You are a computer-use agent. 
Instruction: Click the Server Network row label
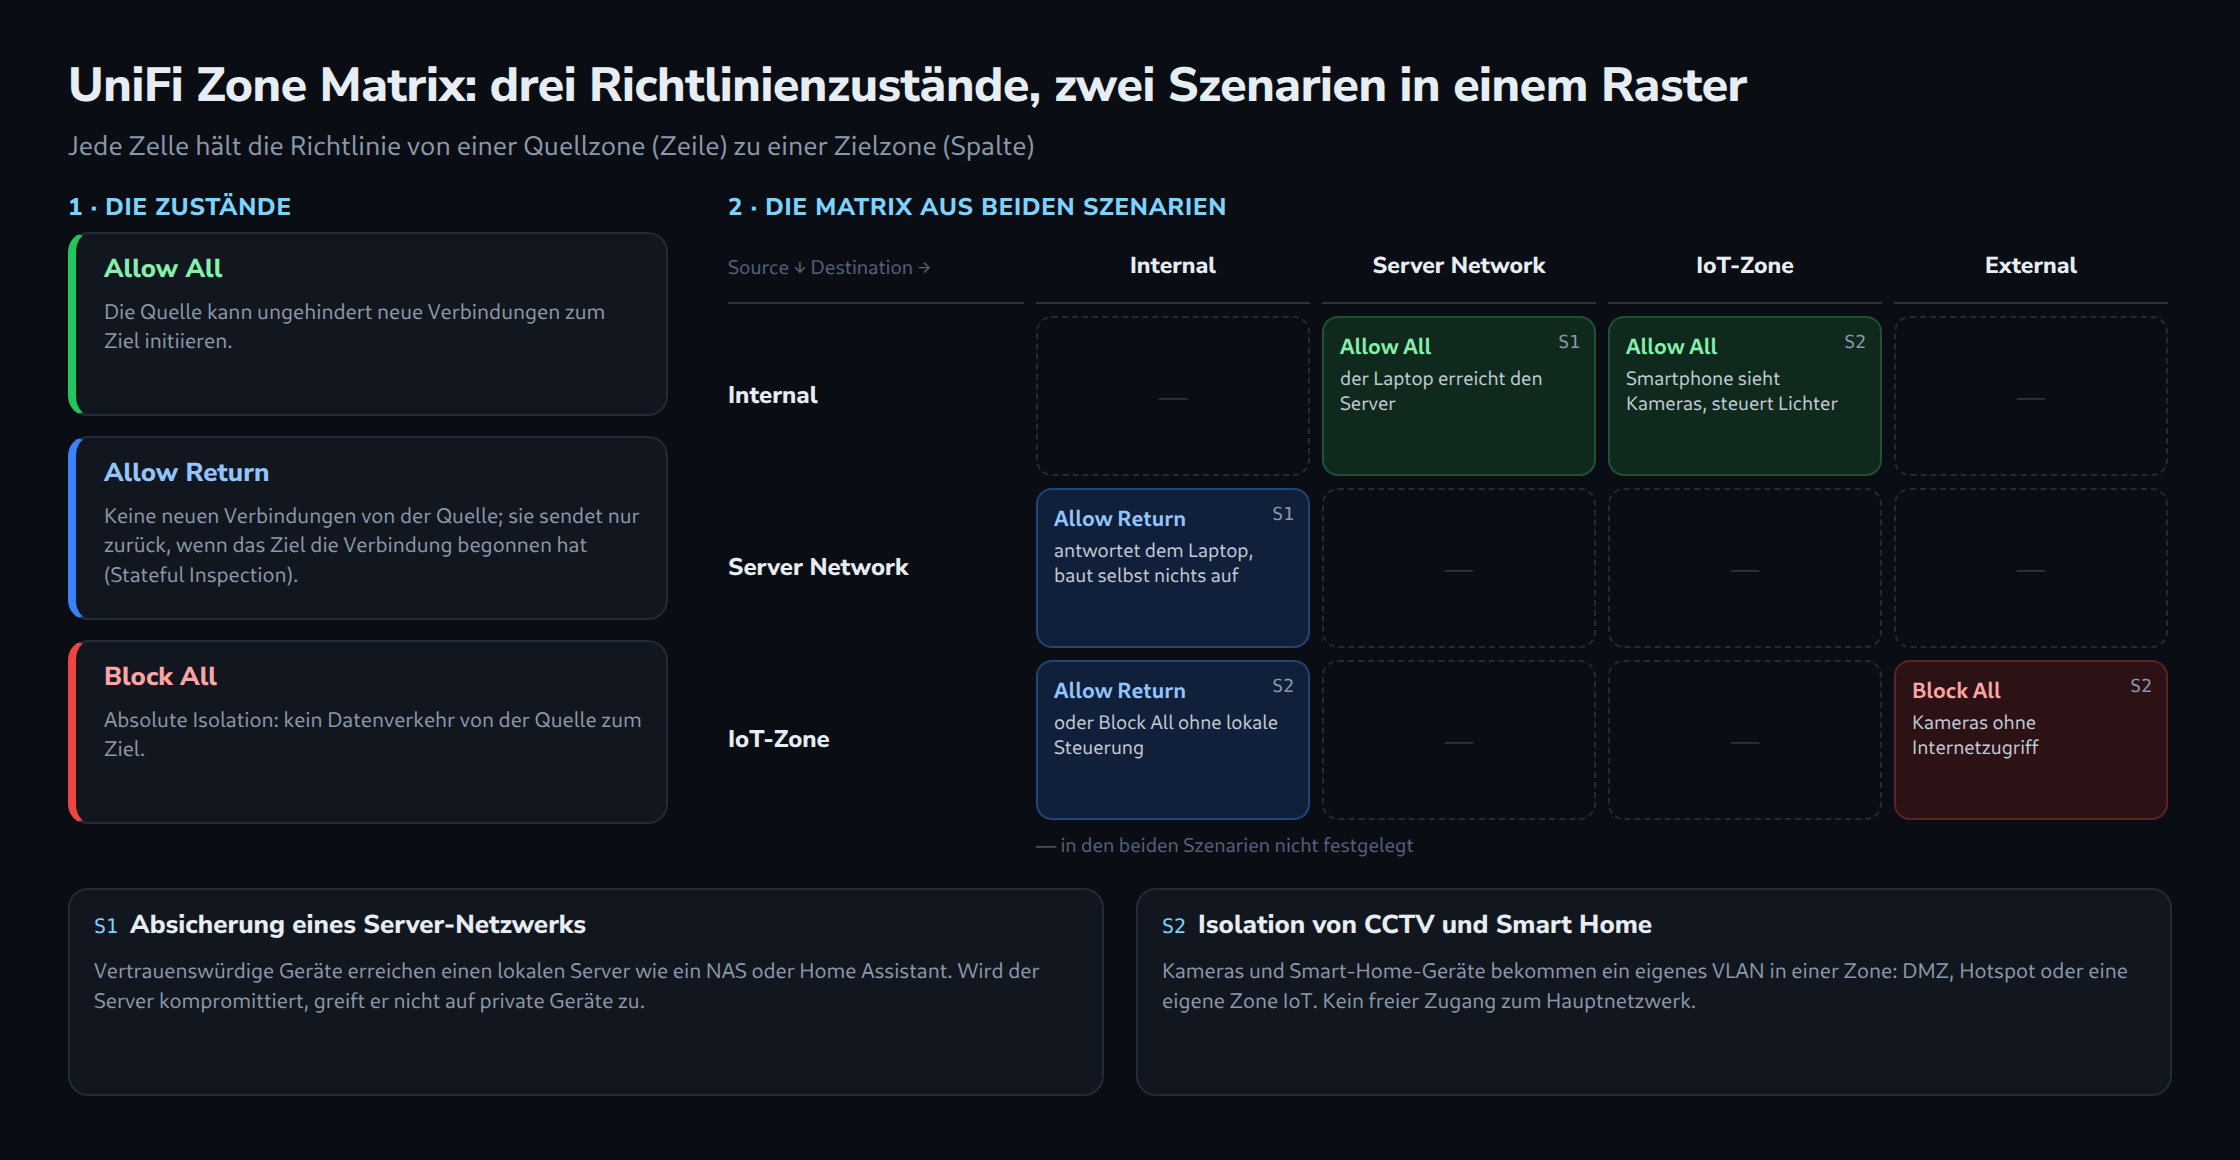(x=818, y=567)
